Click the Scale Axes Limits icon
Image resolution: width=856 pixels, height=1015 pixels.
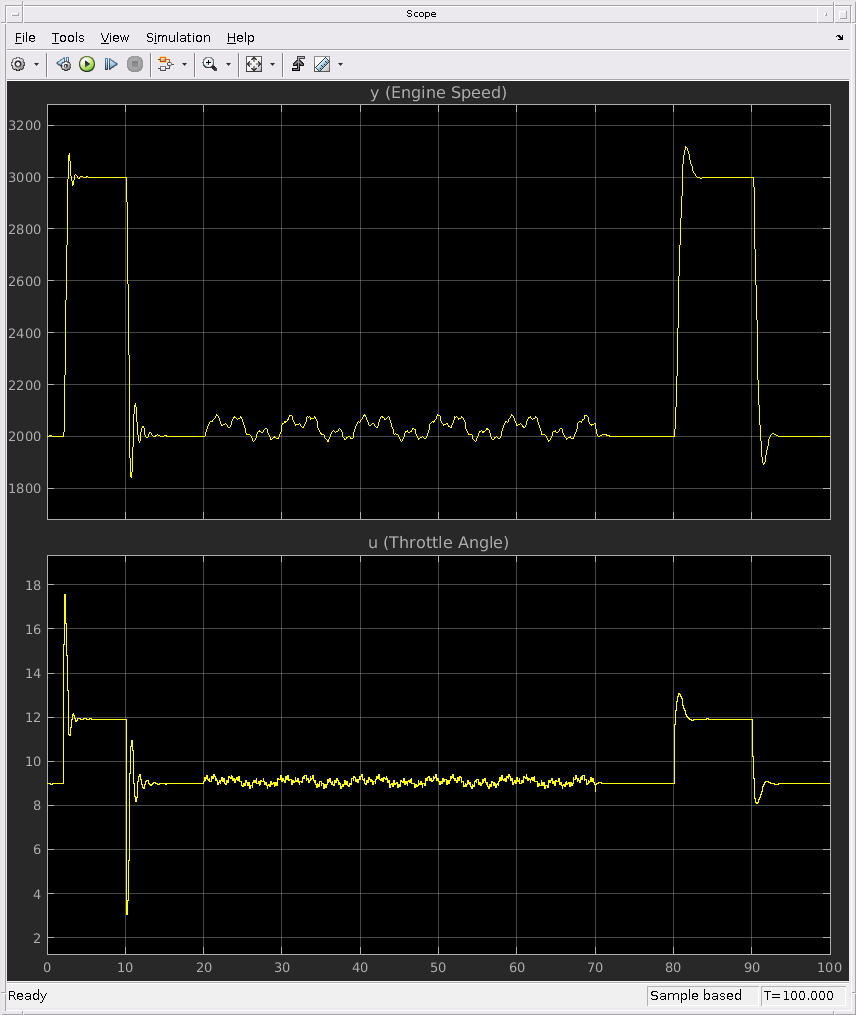click(254, 64)
